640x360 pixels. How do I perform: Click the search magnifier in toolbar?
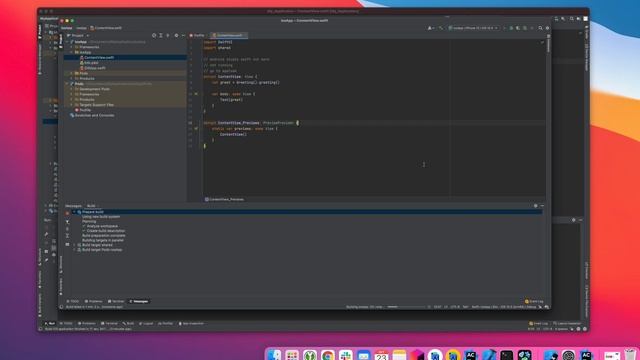coord(540,28)
